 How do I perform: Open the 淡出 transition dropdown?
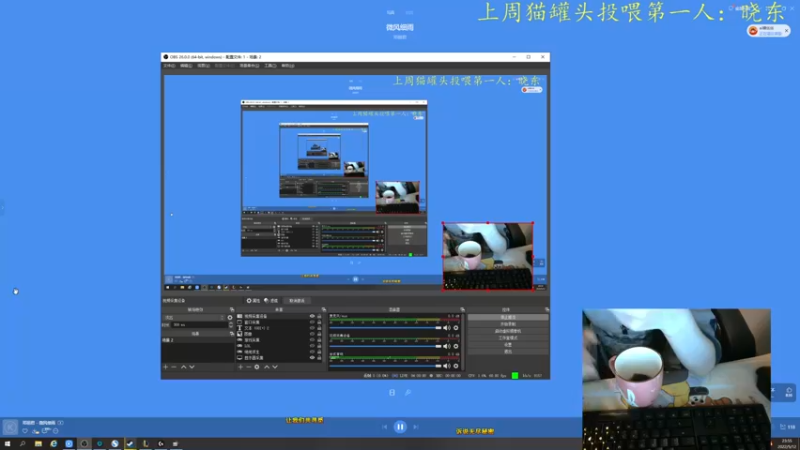(x=194, y=317)
